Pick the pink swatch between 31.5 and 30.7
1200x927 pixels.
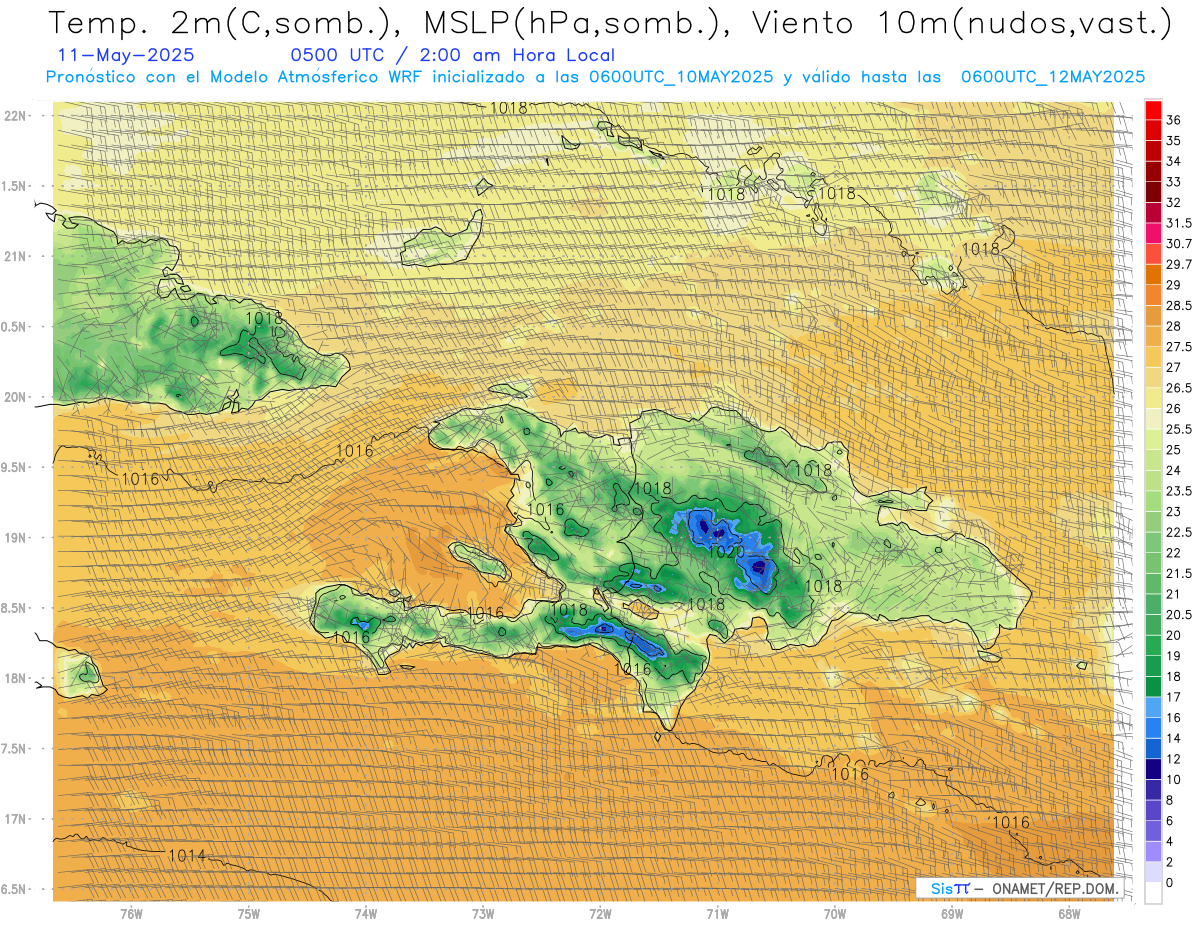[1153, 233]
